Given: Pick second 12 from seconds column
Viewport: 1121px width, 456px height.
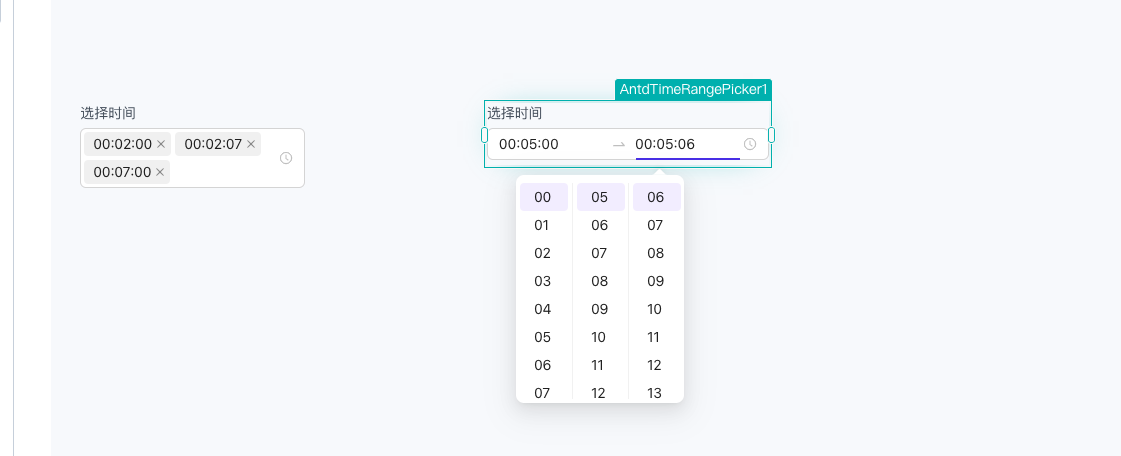Looking at the screenshot, I should 656,365.
